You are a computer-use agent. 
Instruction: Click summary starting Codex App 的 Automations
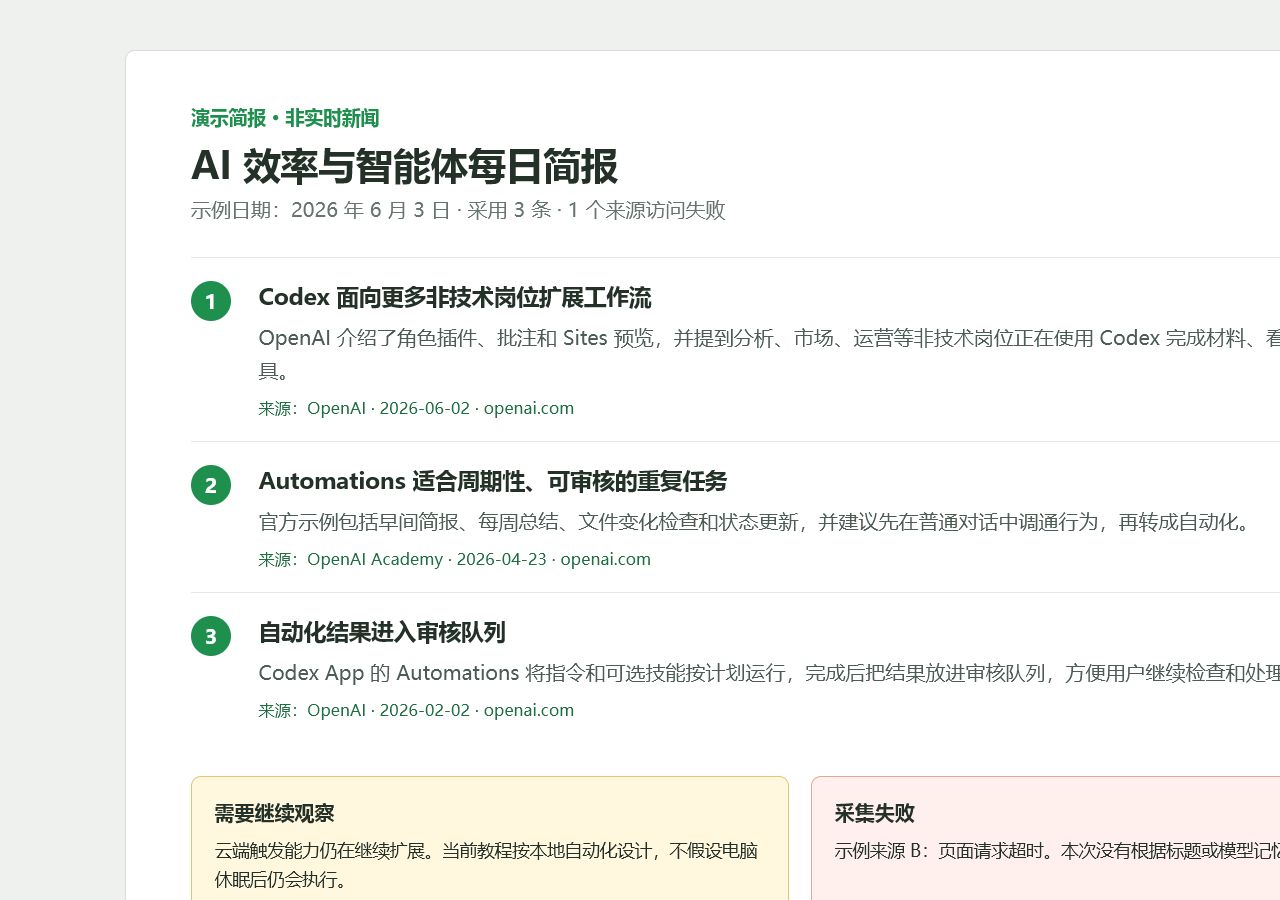pos(769,673)
